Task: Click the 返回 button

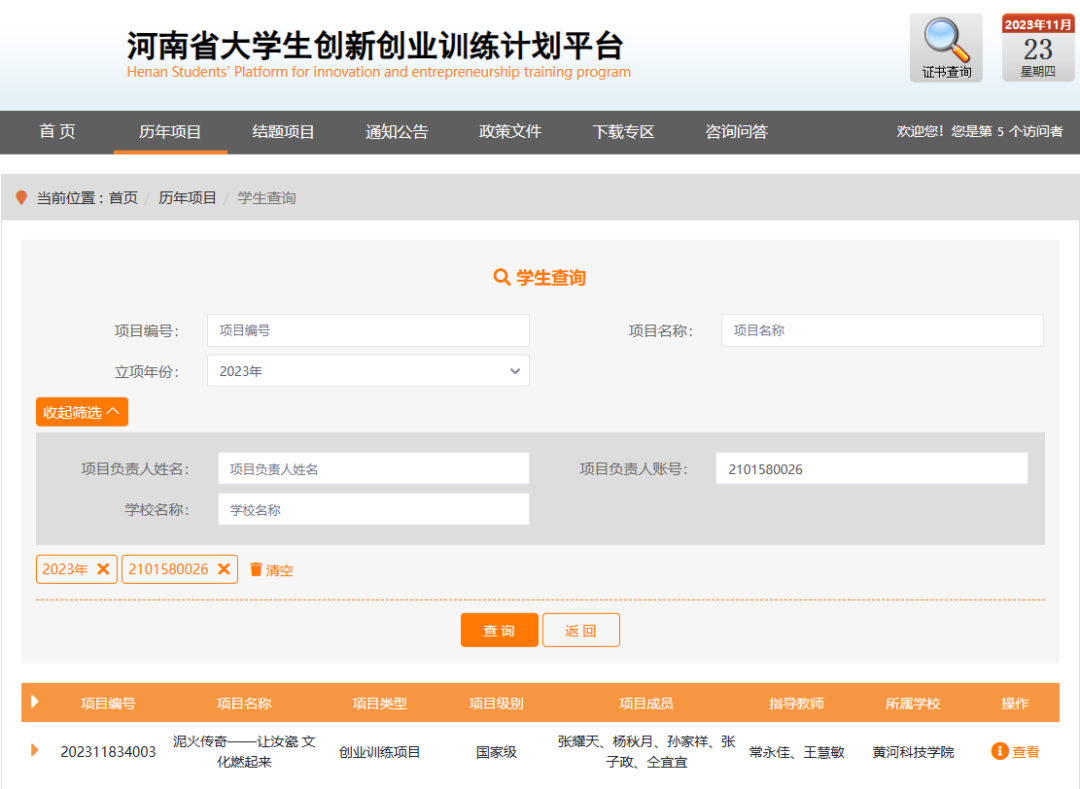Action: click(x=581, y=630)
